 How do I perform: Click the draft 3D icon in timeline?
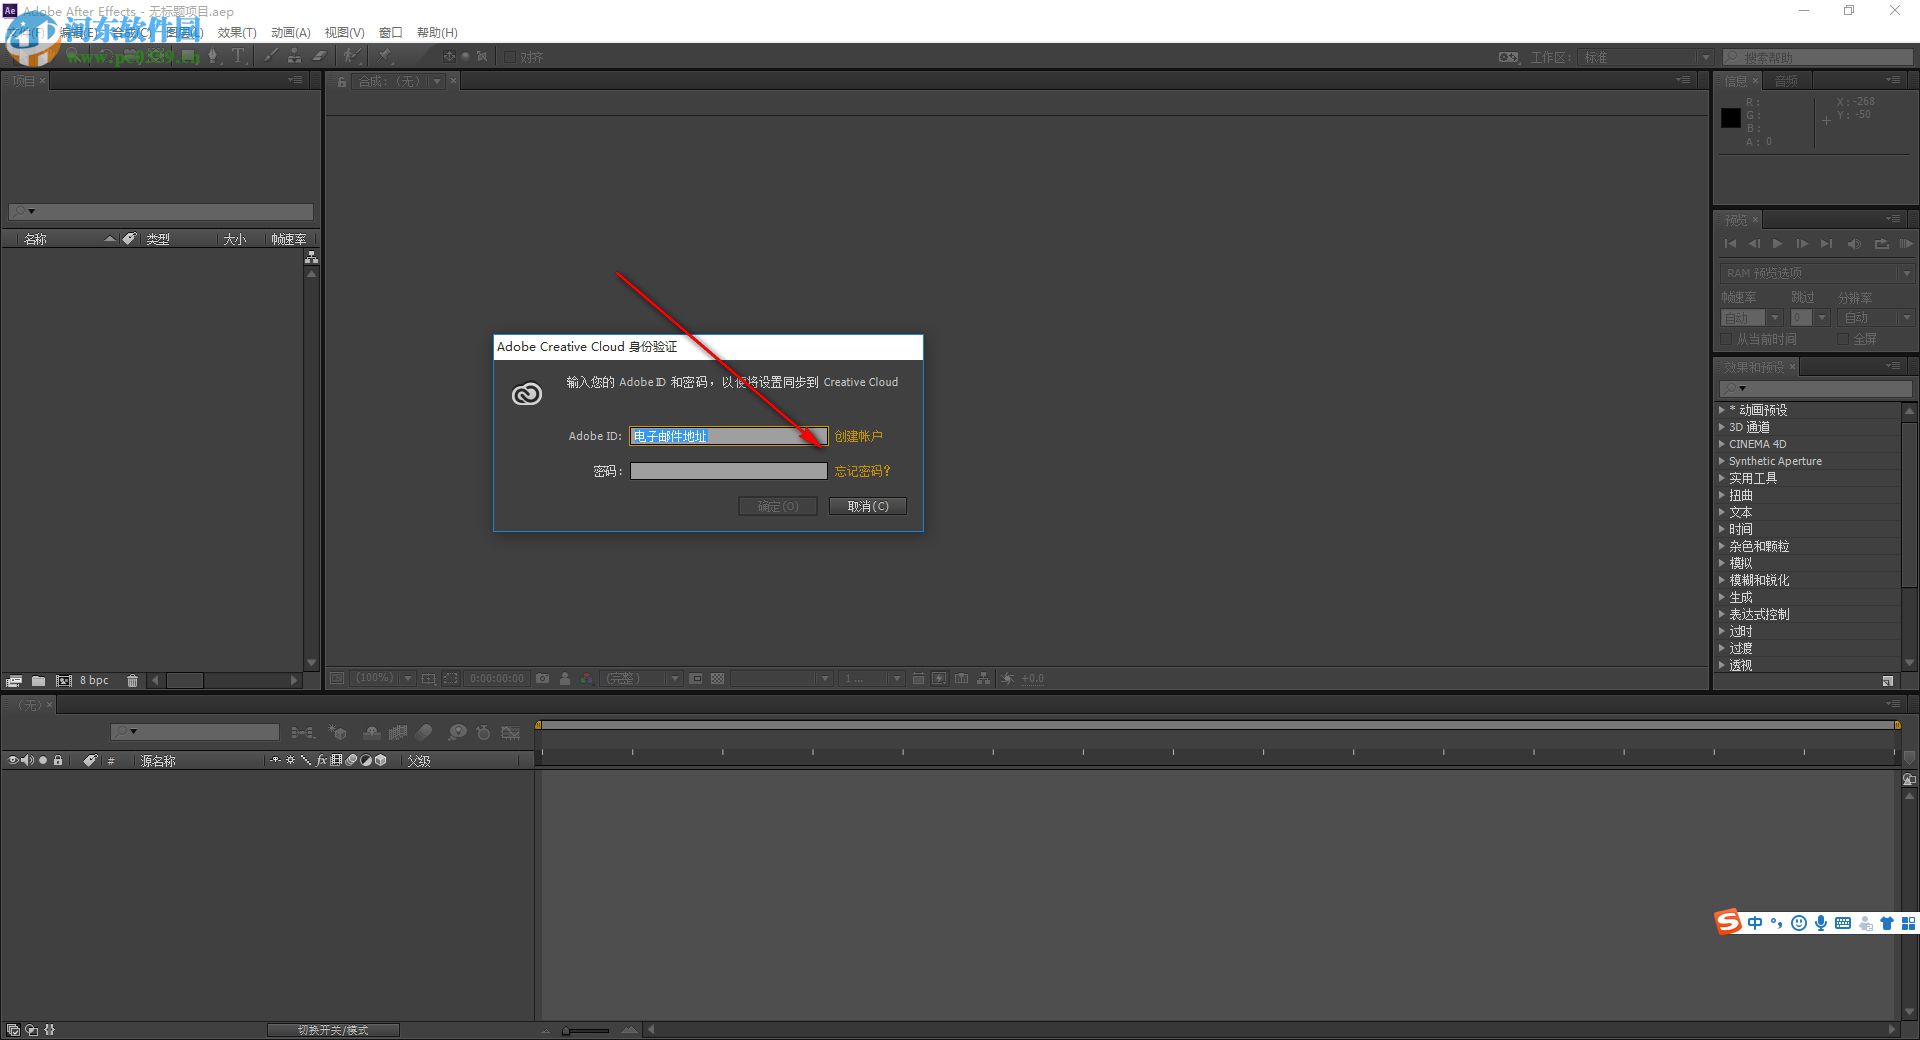[337, 733]
